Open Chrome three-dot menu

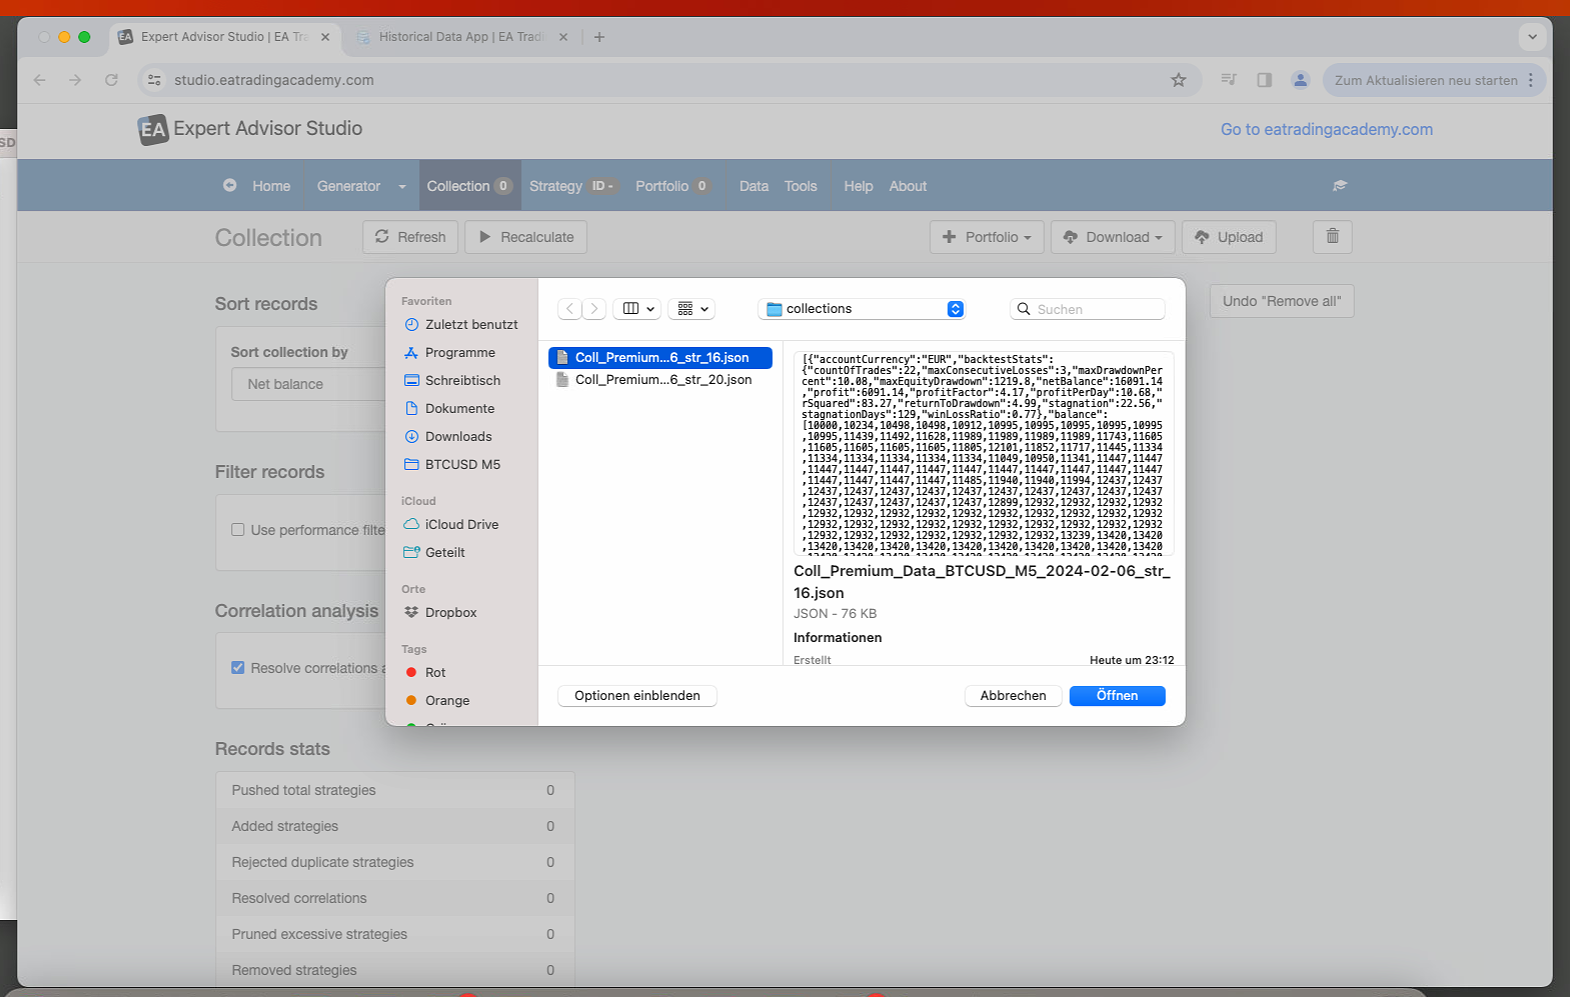(1531, 80)
